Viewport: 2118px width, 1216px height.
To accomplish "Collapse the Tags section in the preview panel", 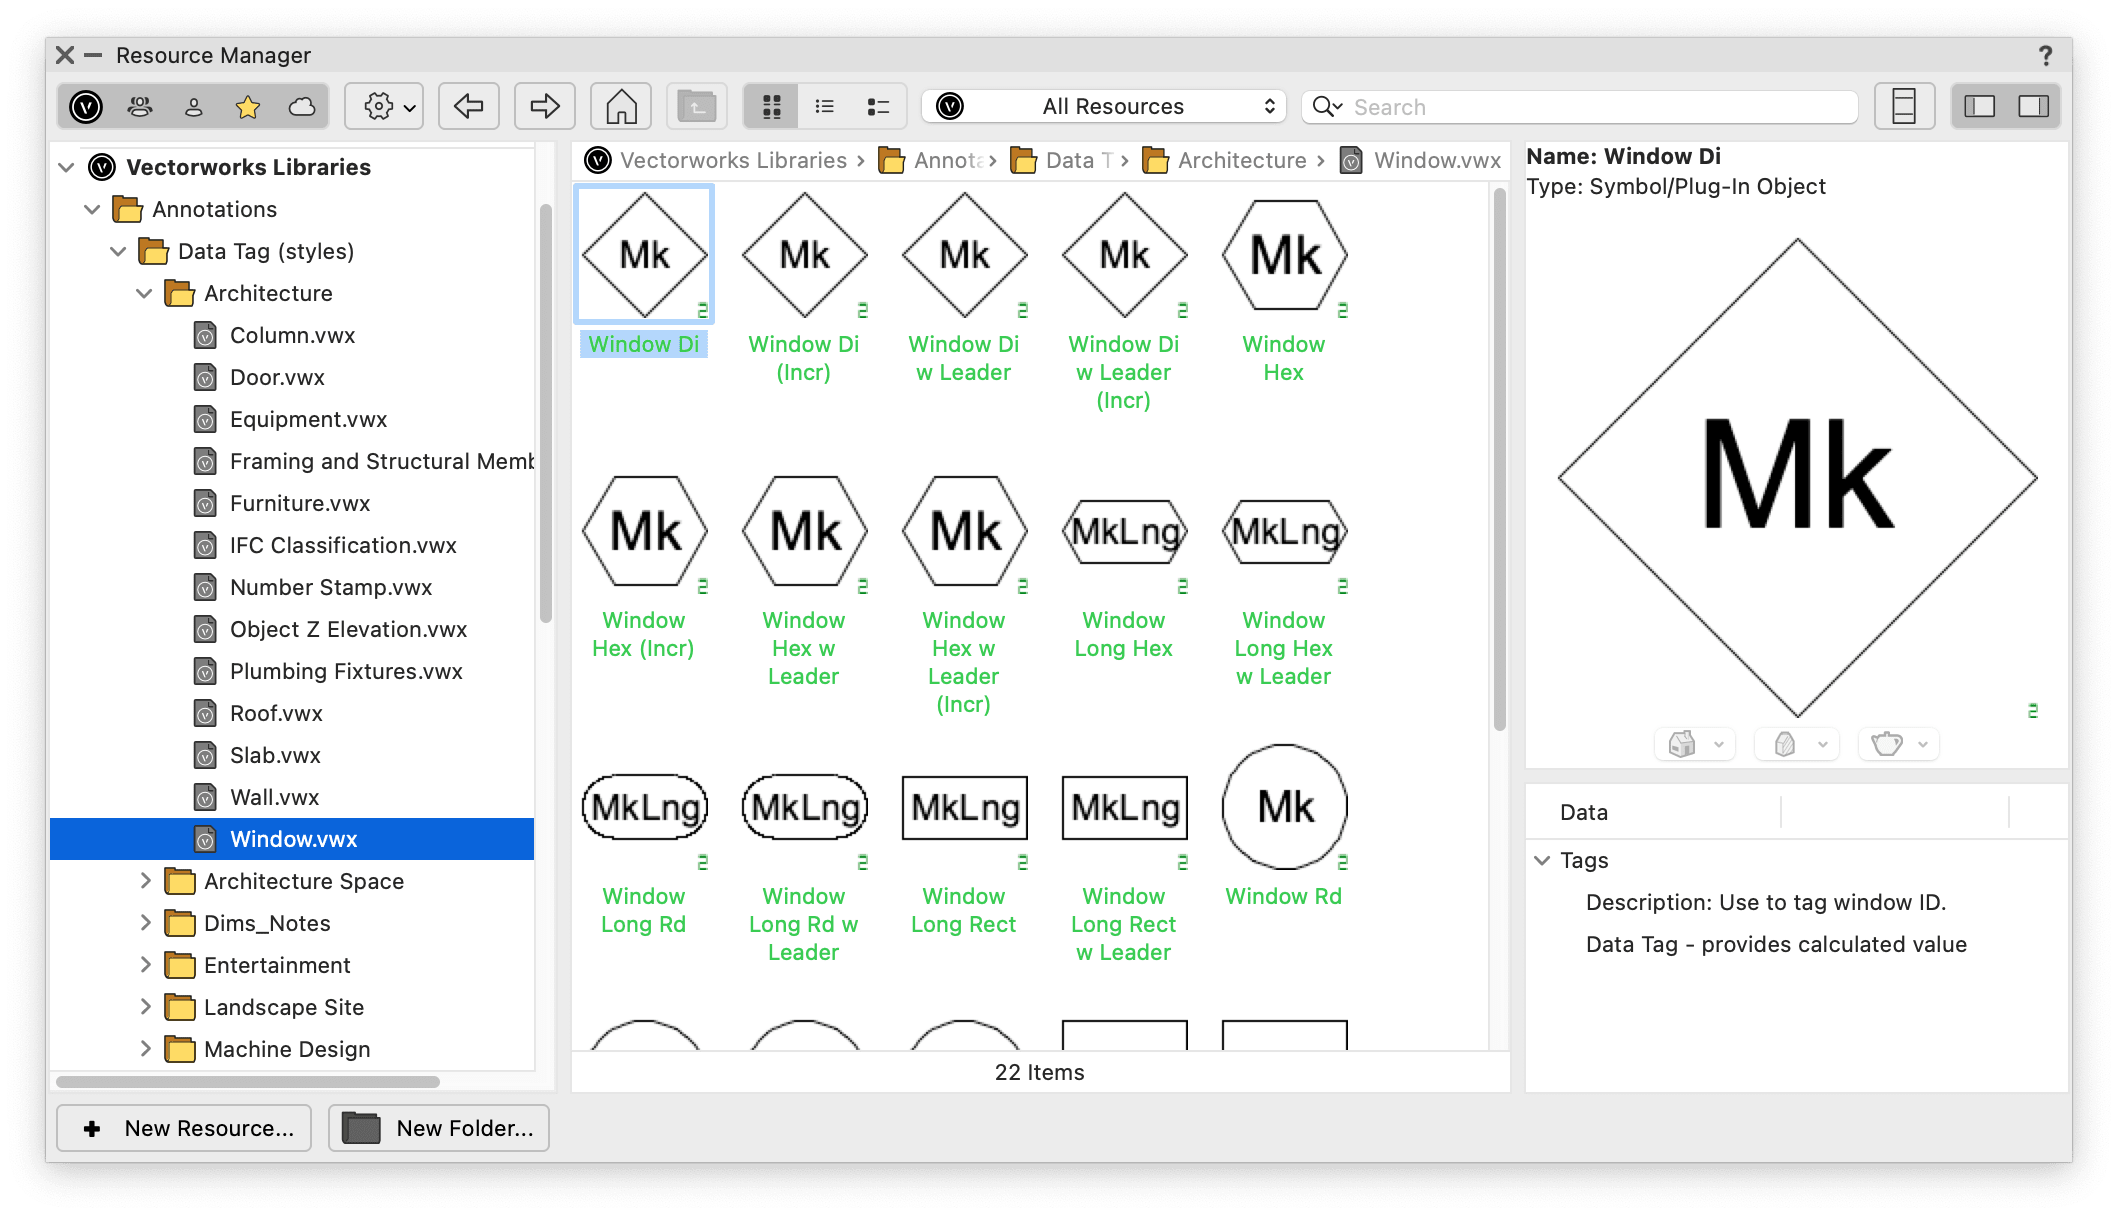I will (x=1541, y=860).
